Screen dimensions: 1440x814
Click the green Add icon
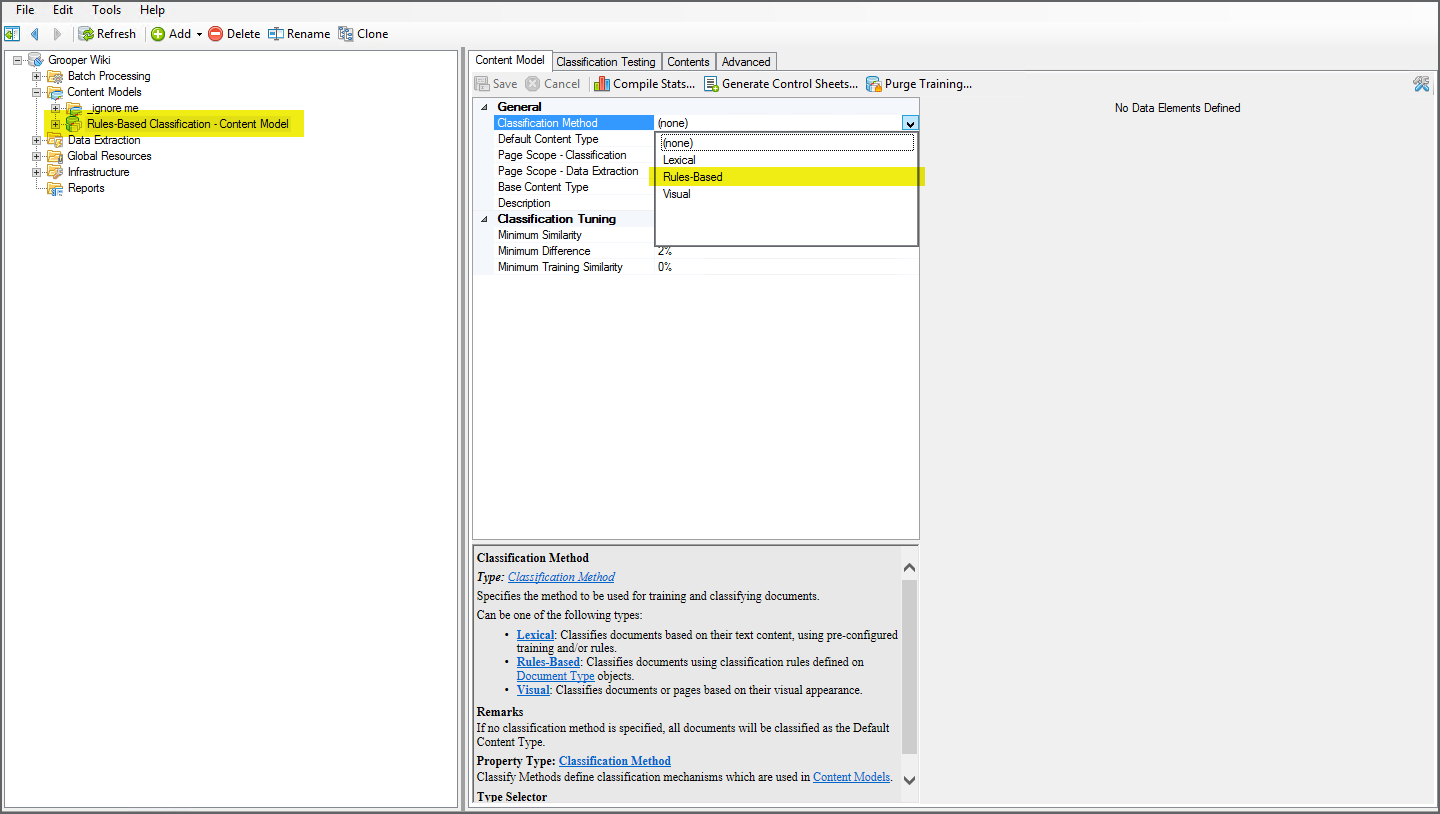coord(158,34)
